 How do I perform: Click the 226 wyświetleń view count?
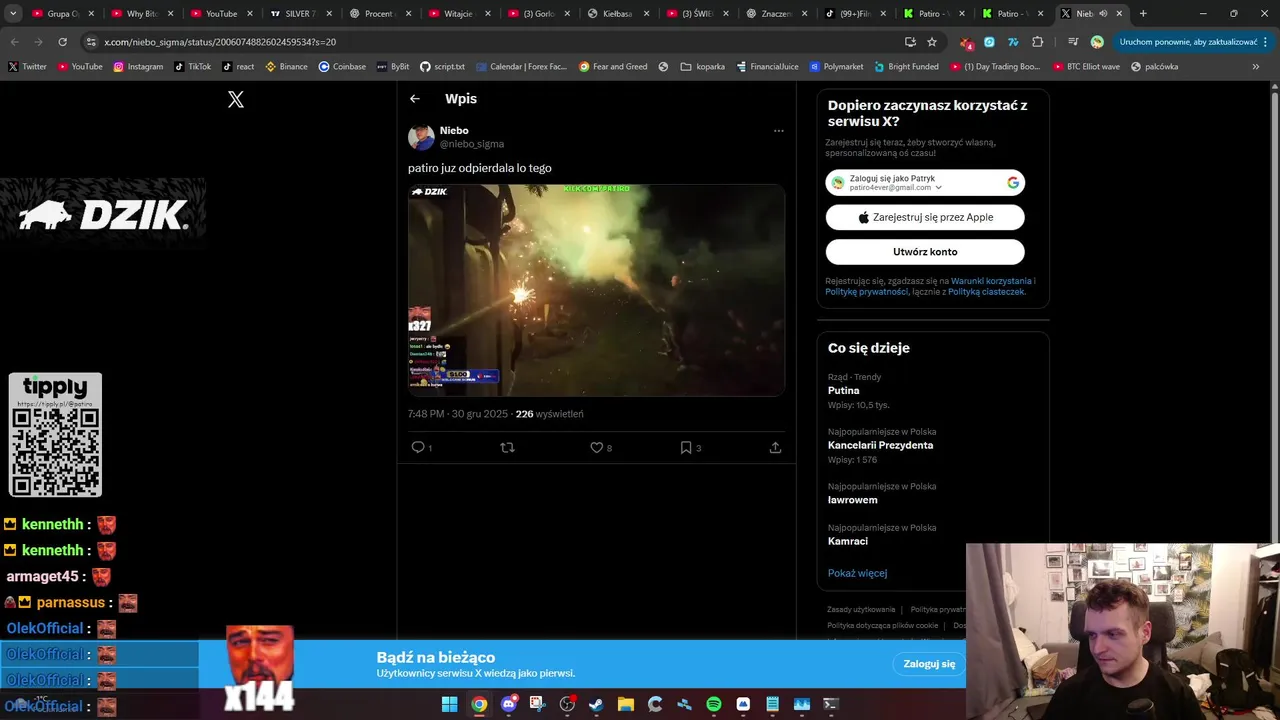[549, 414]
